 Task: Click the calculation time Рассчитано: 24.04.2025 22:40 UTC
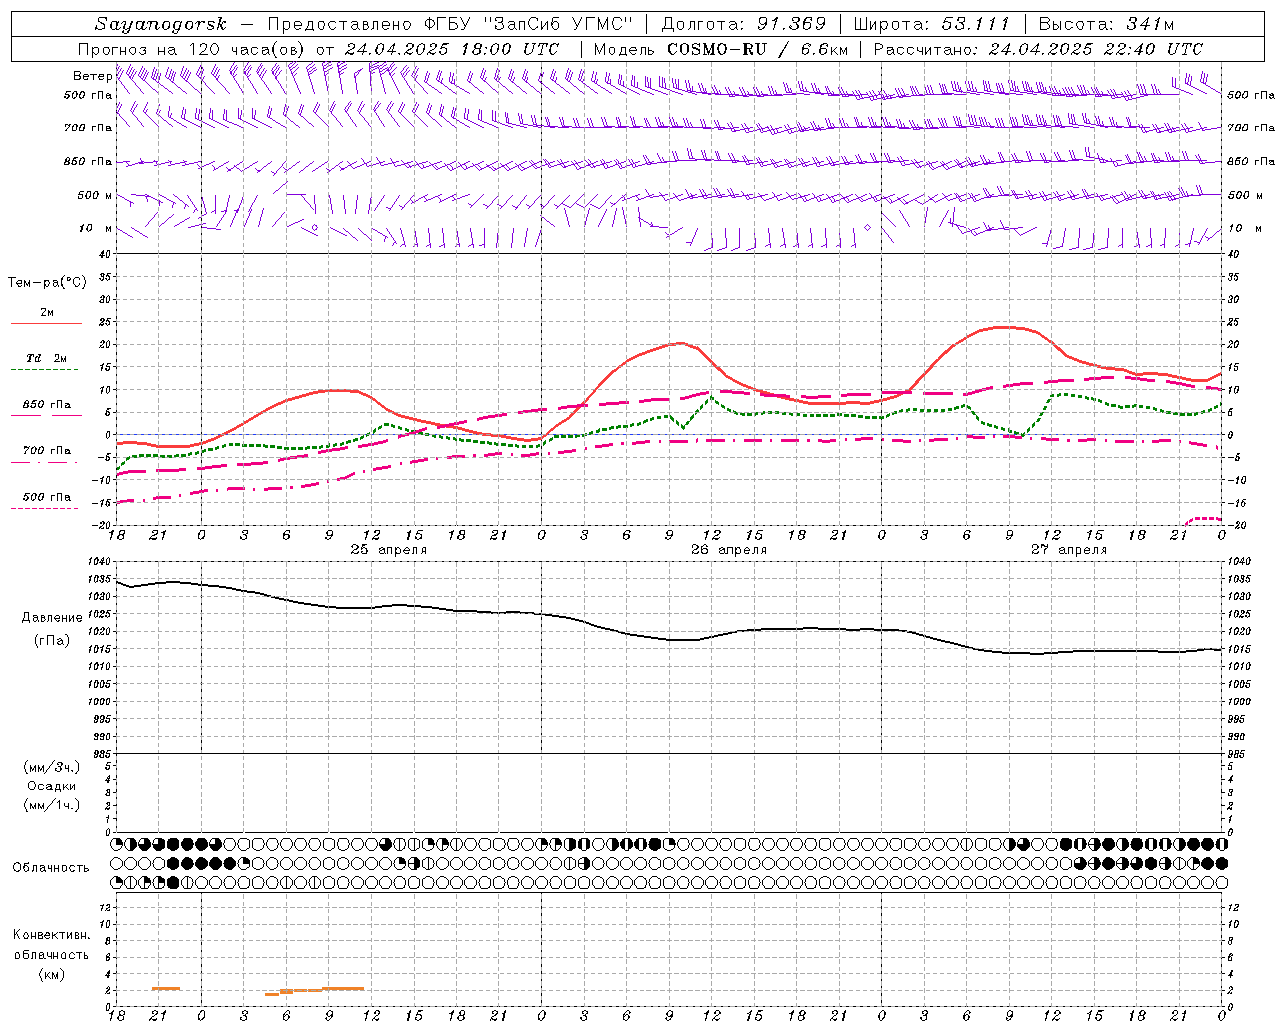tap(1038, 49)
